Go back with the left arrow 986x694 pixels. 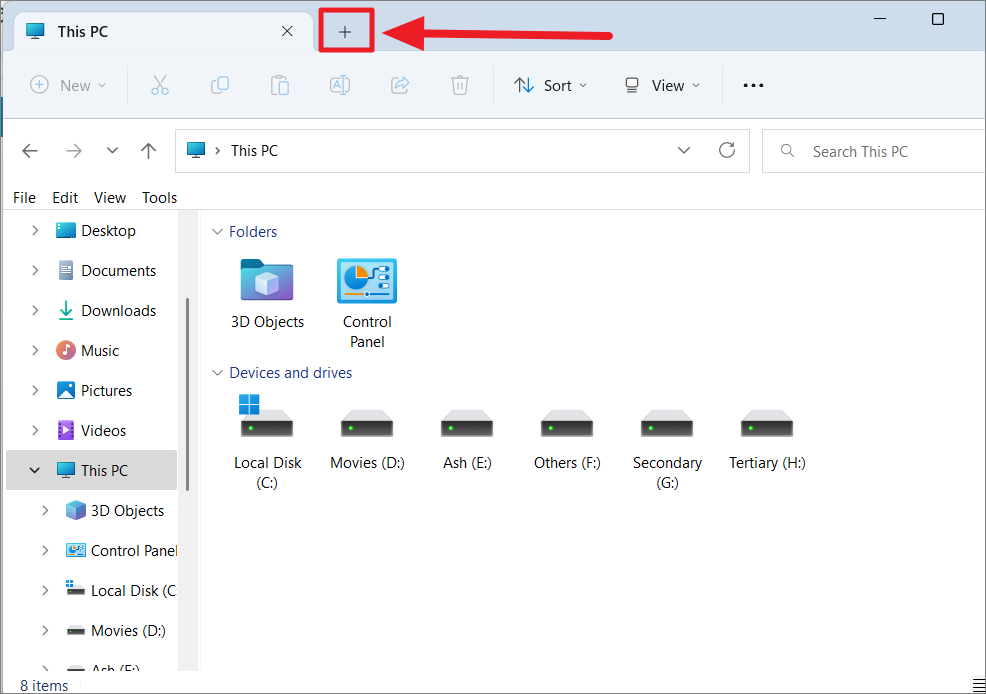point(30,151)
